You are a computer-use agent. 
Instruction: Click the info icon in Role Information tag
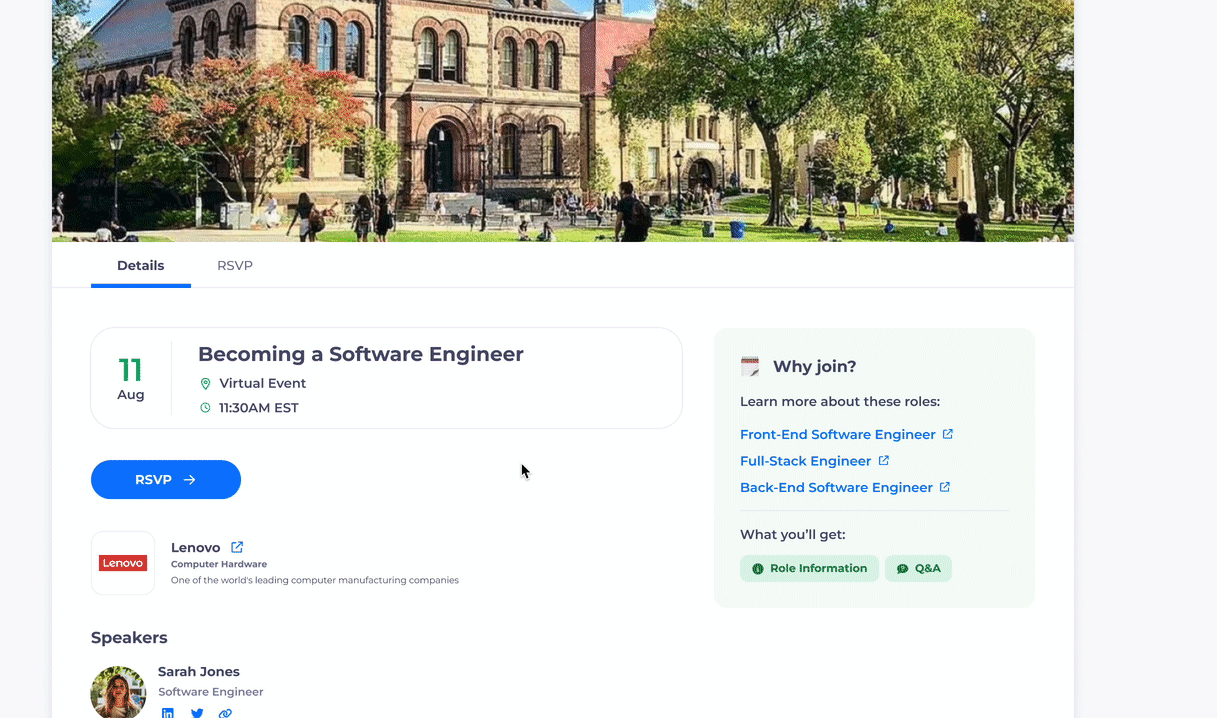click(757, 569)
